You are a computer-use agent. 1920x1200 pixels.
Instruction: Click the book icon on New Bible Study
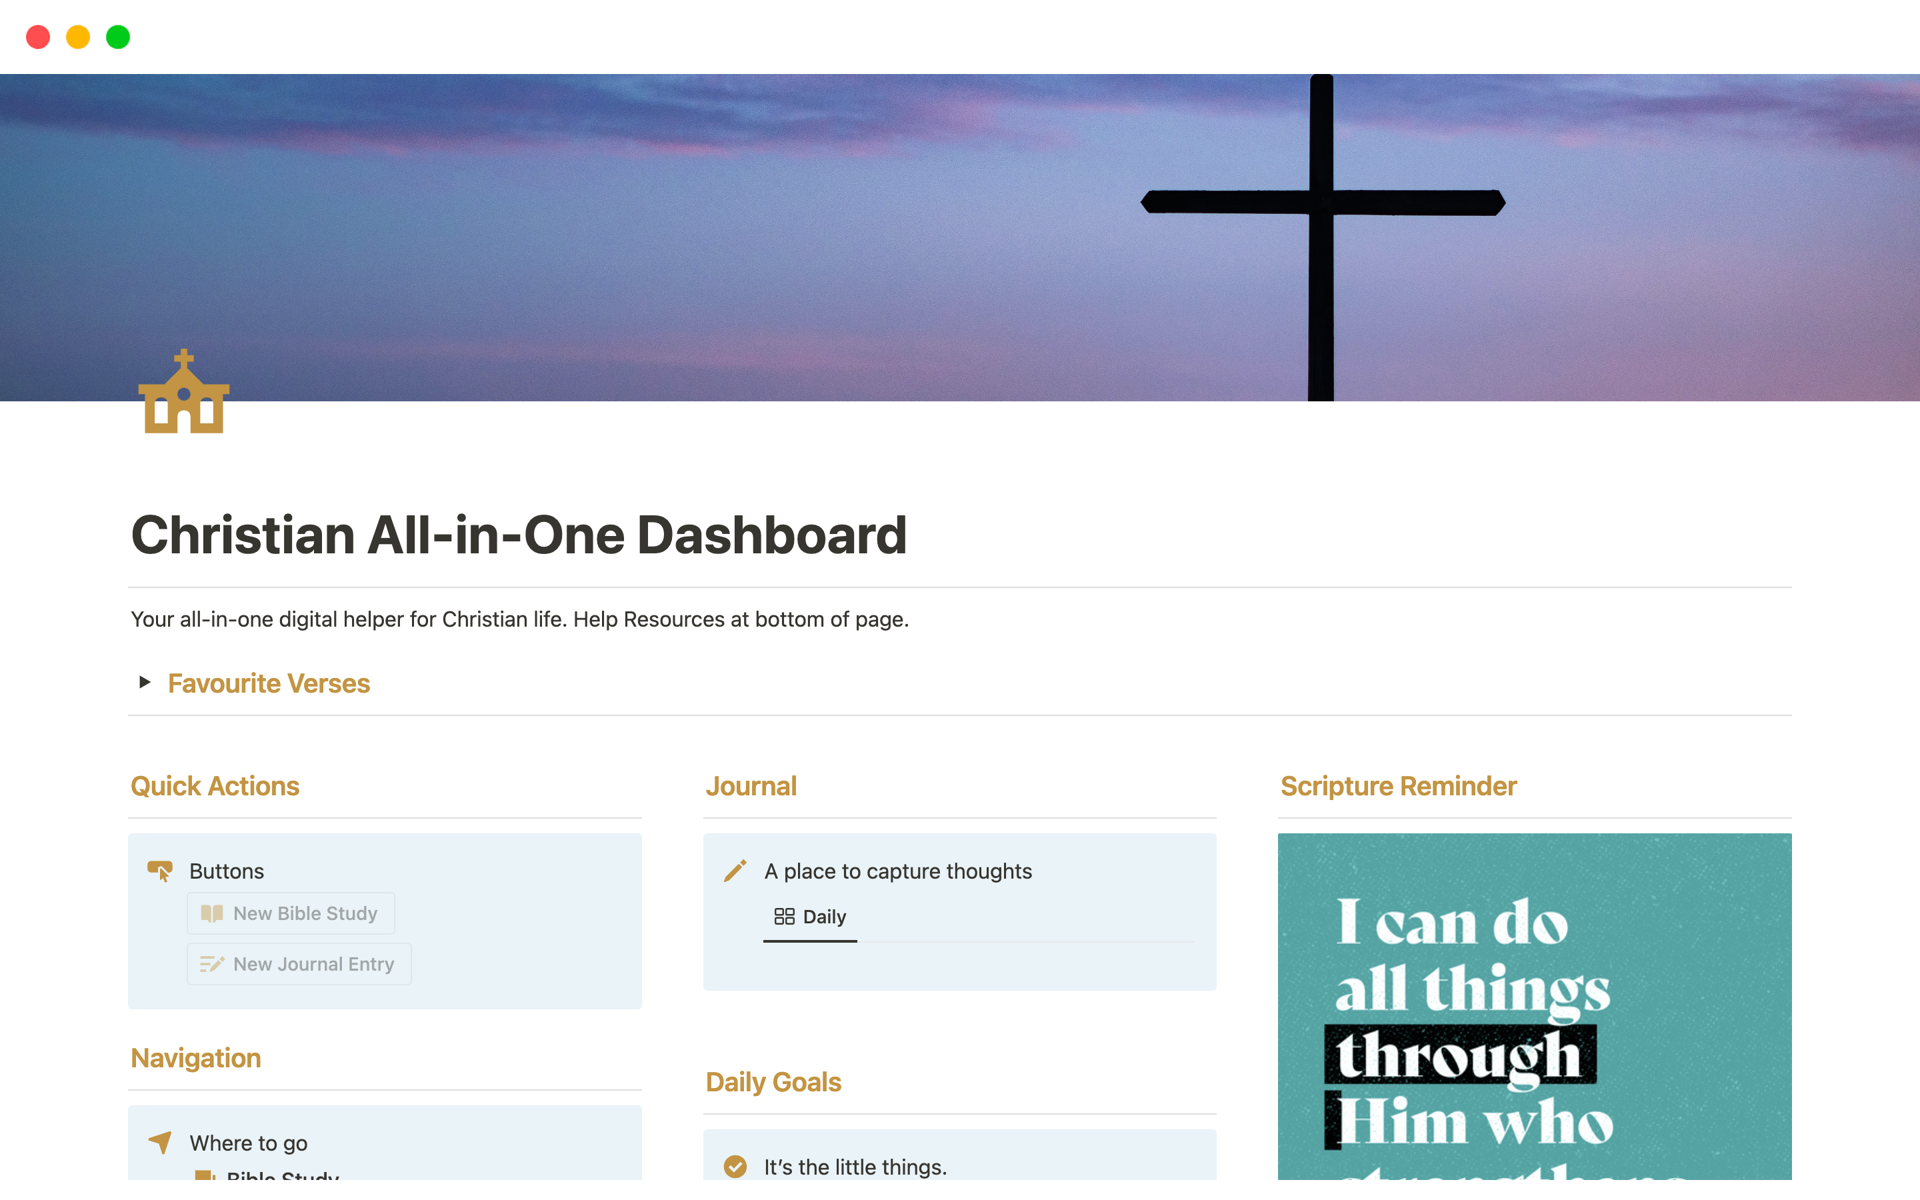point(212,913)
